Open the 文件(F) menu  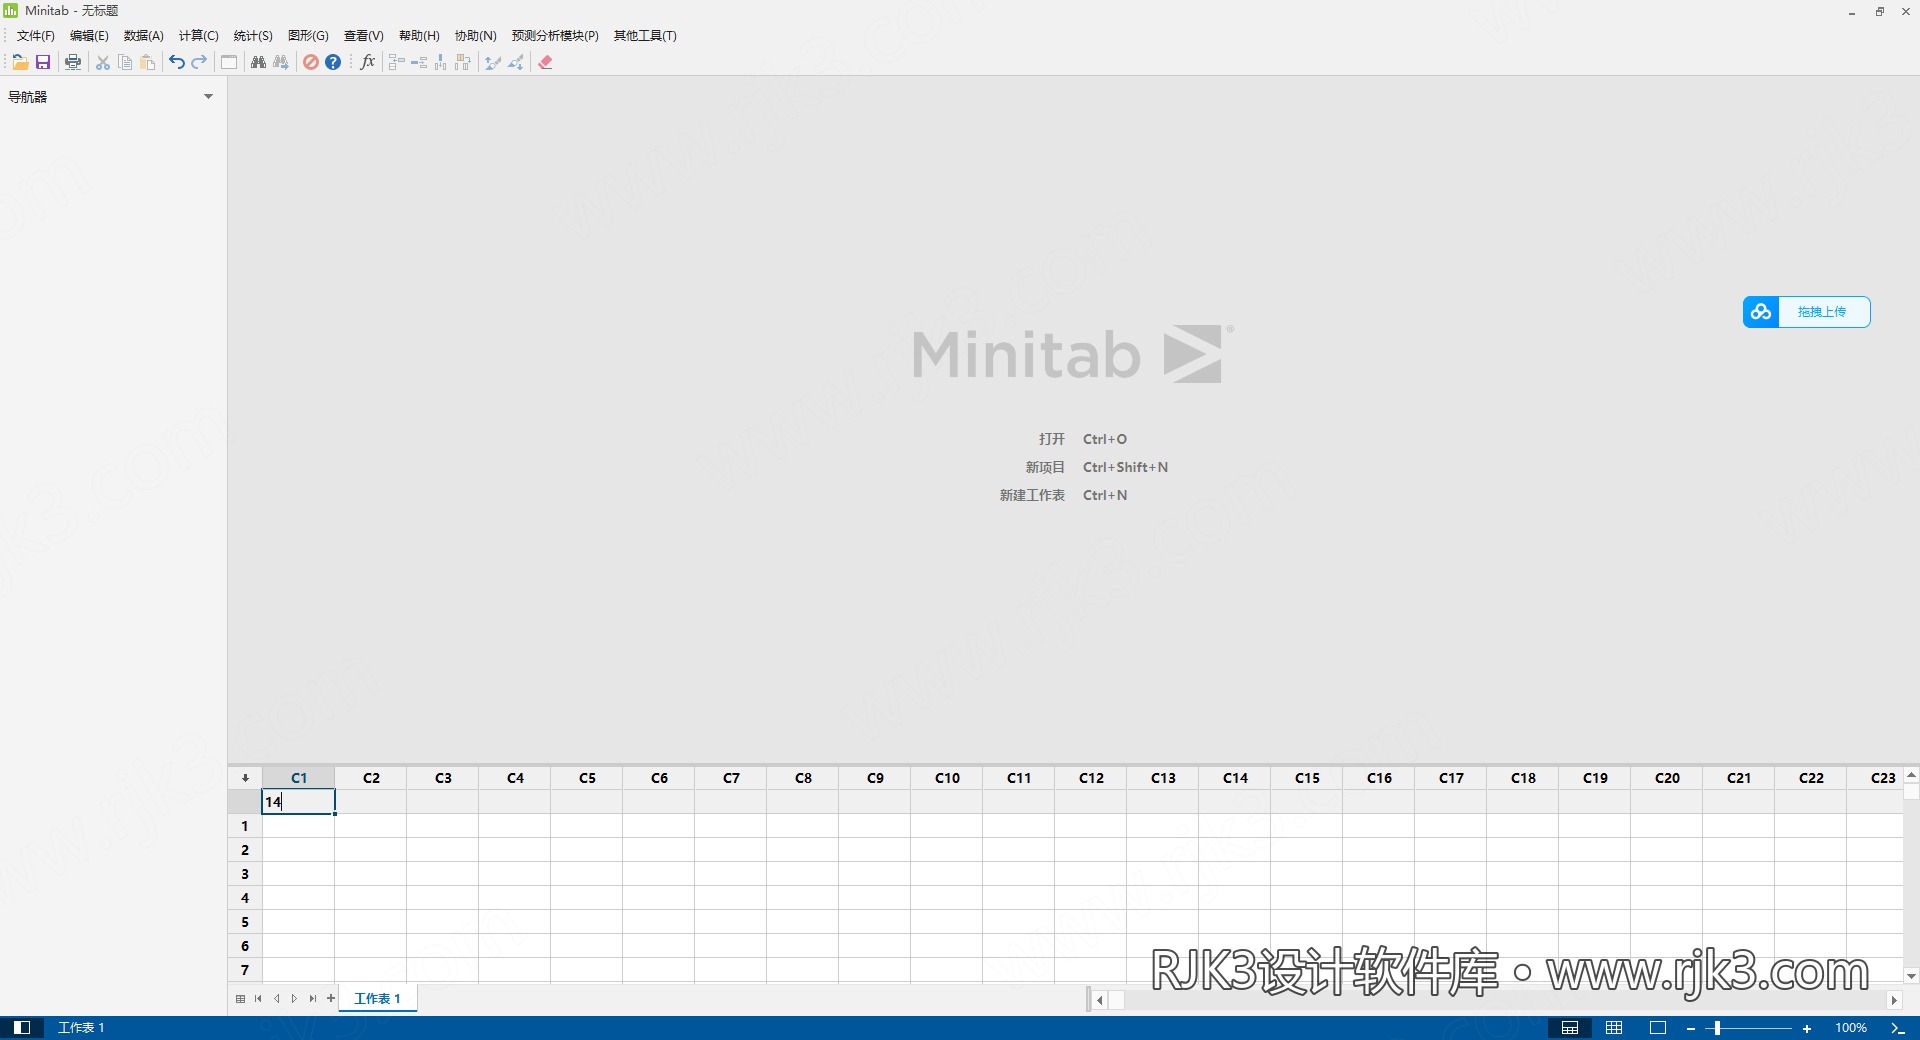(36, 36)
